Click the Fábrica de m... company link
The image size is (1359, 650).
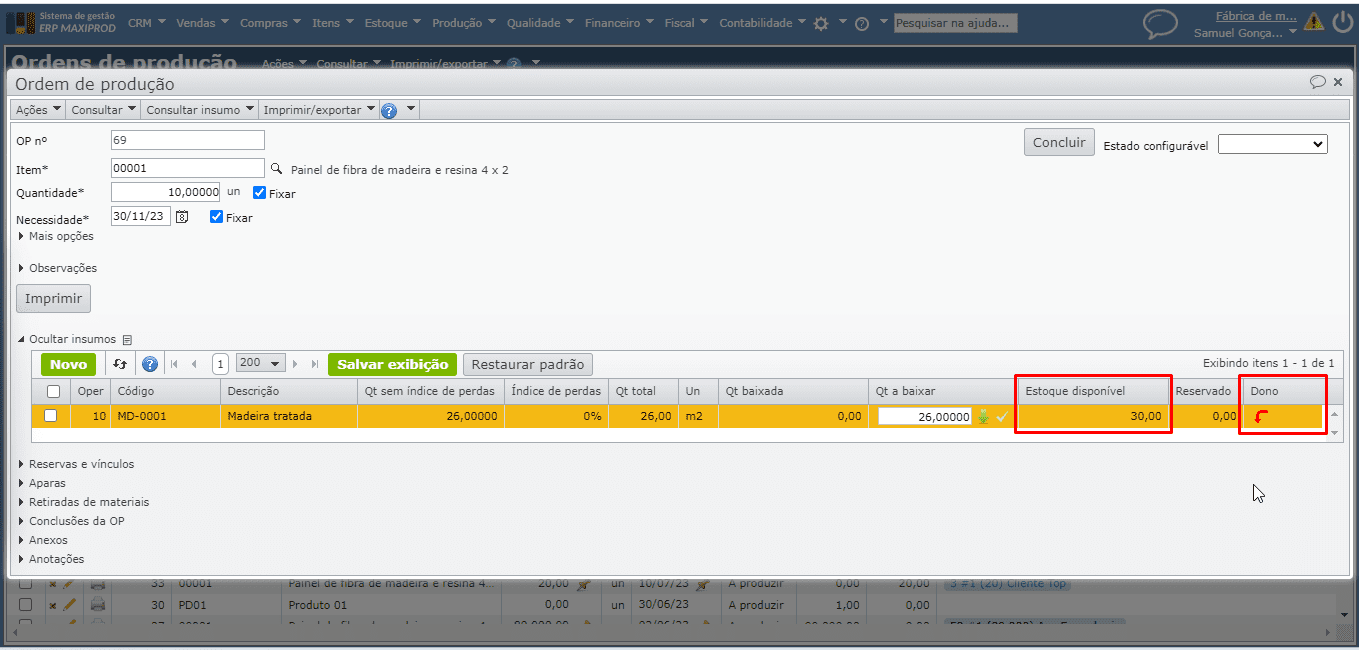[x=1255, y=15]
